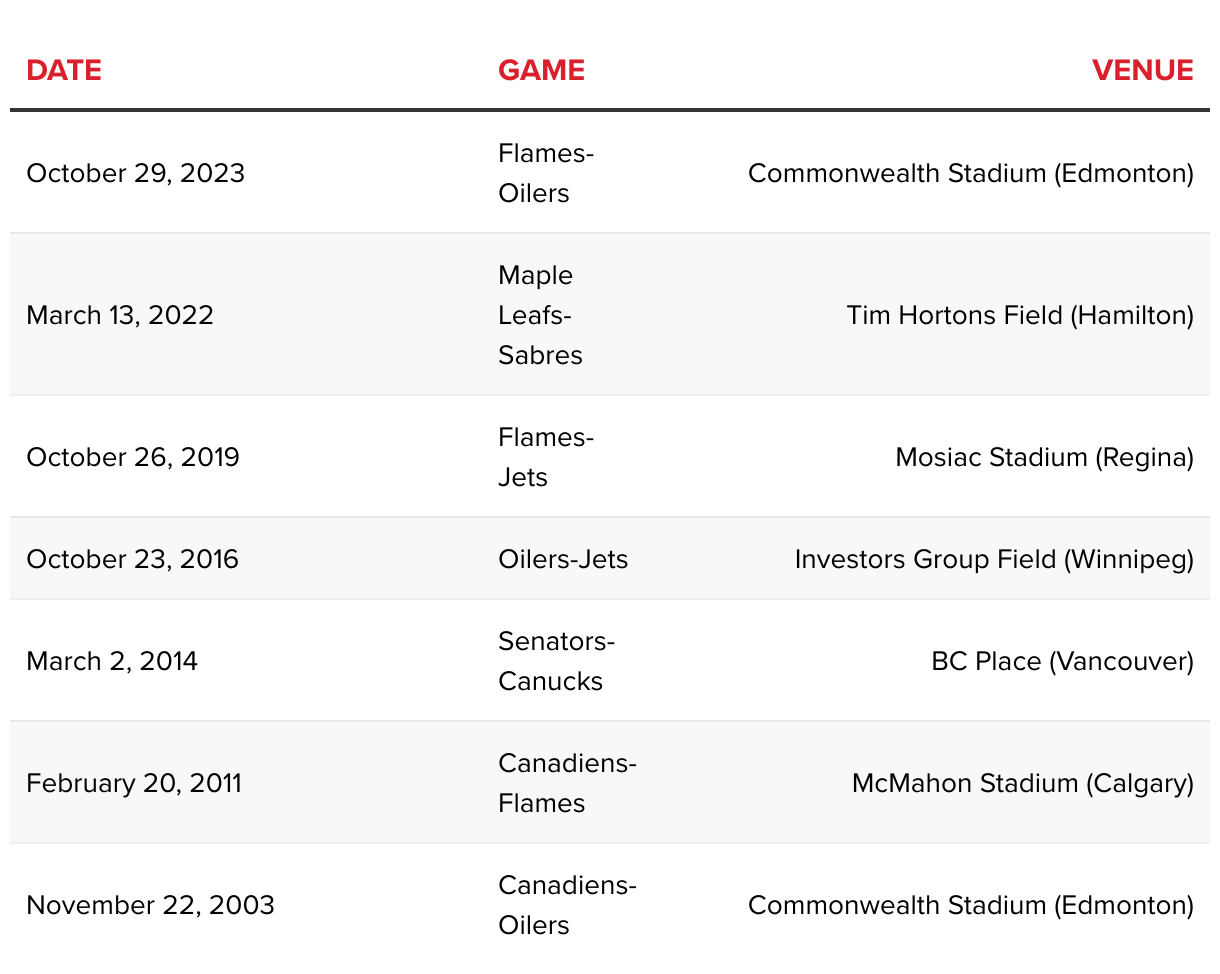This screenshot has height=974, width=1220.
Task: Click the DATE column header
Action: [x=64, y=70]
